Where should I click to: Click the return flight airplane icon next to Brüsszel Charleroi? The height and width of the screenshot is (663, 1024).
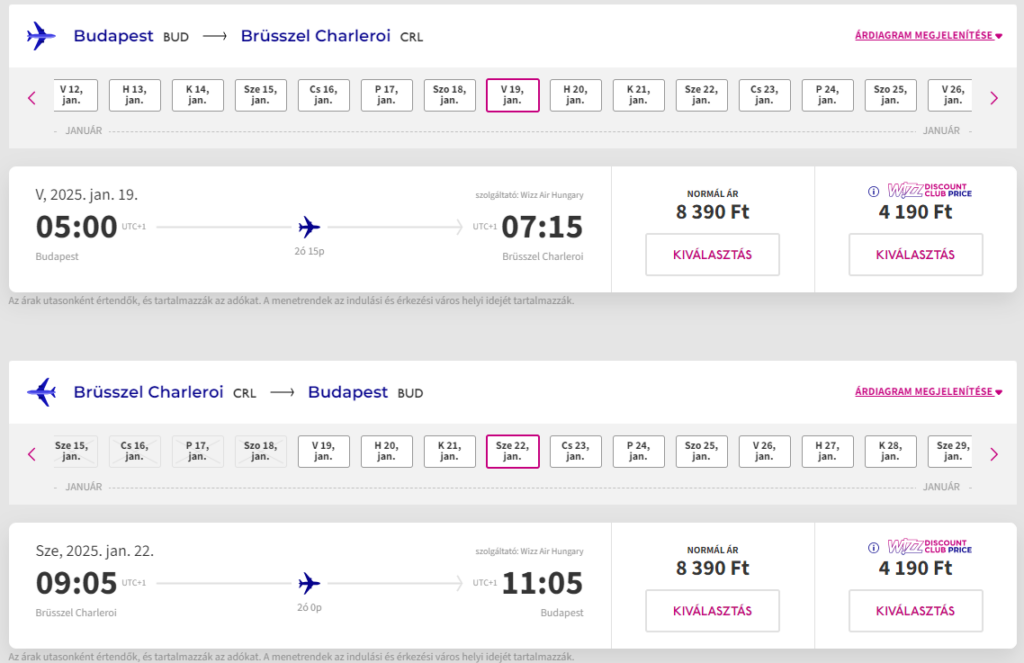point(41,392)
